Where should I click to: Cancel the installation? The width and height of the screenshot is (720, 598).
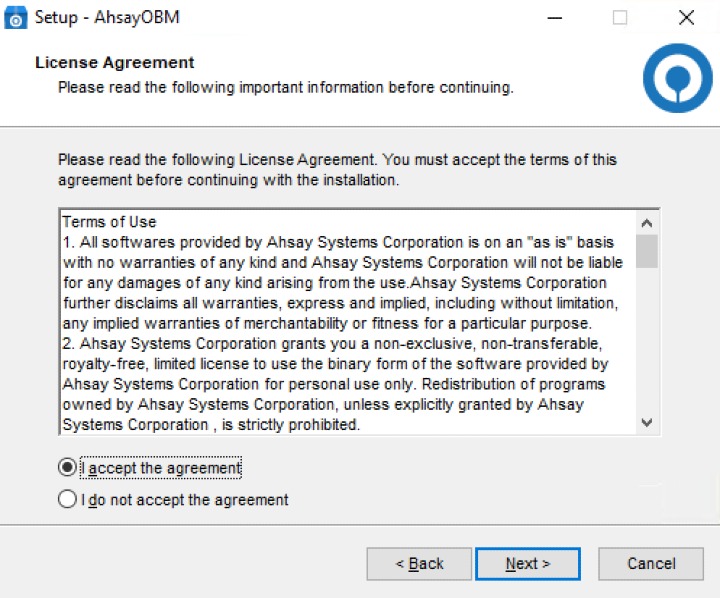coord(651,564)
